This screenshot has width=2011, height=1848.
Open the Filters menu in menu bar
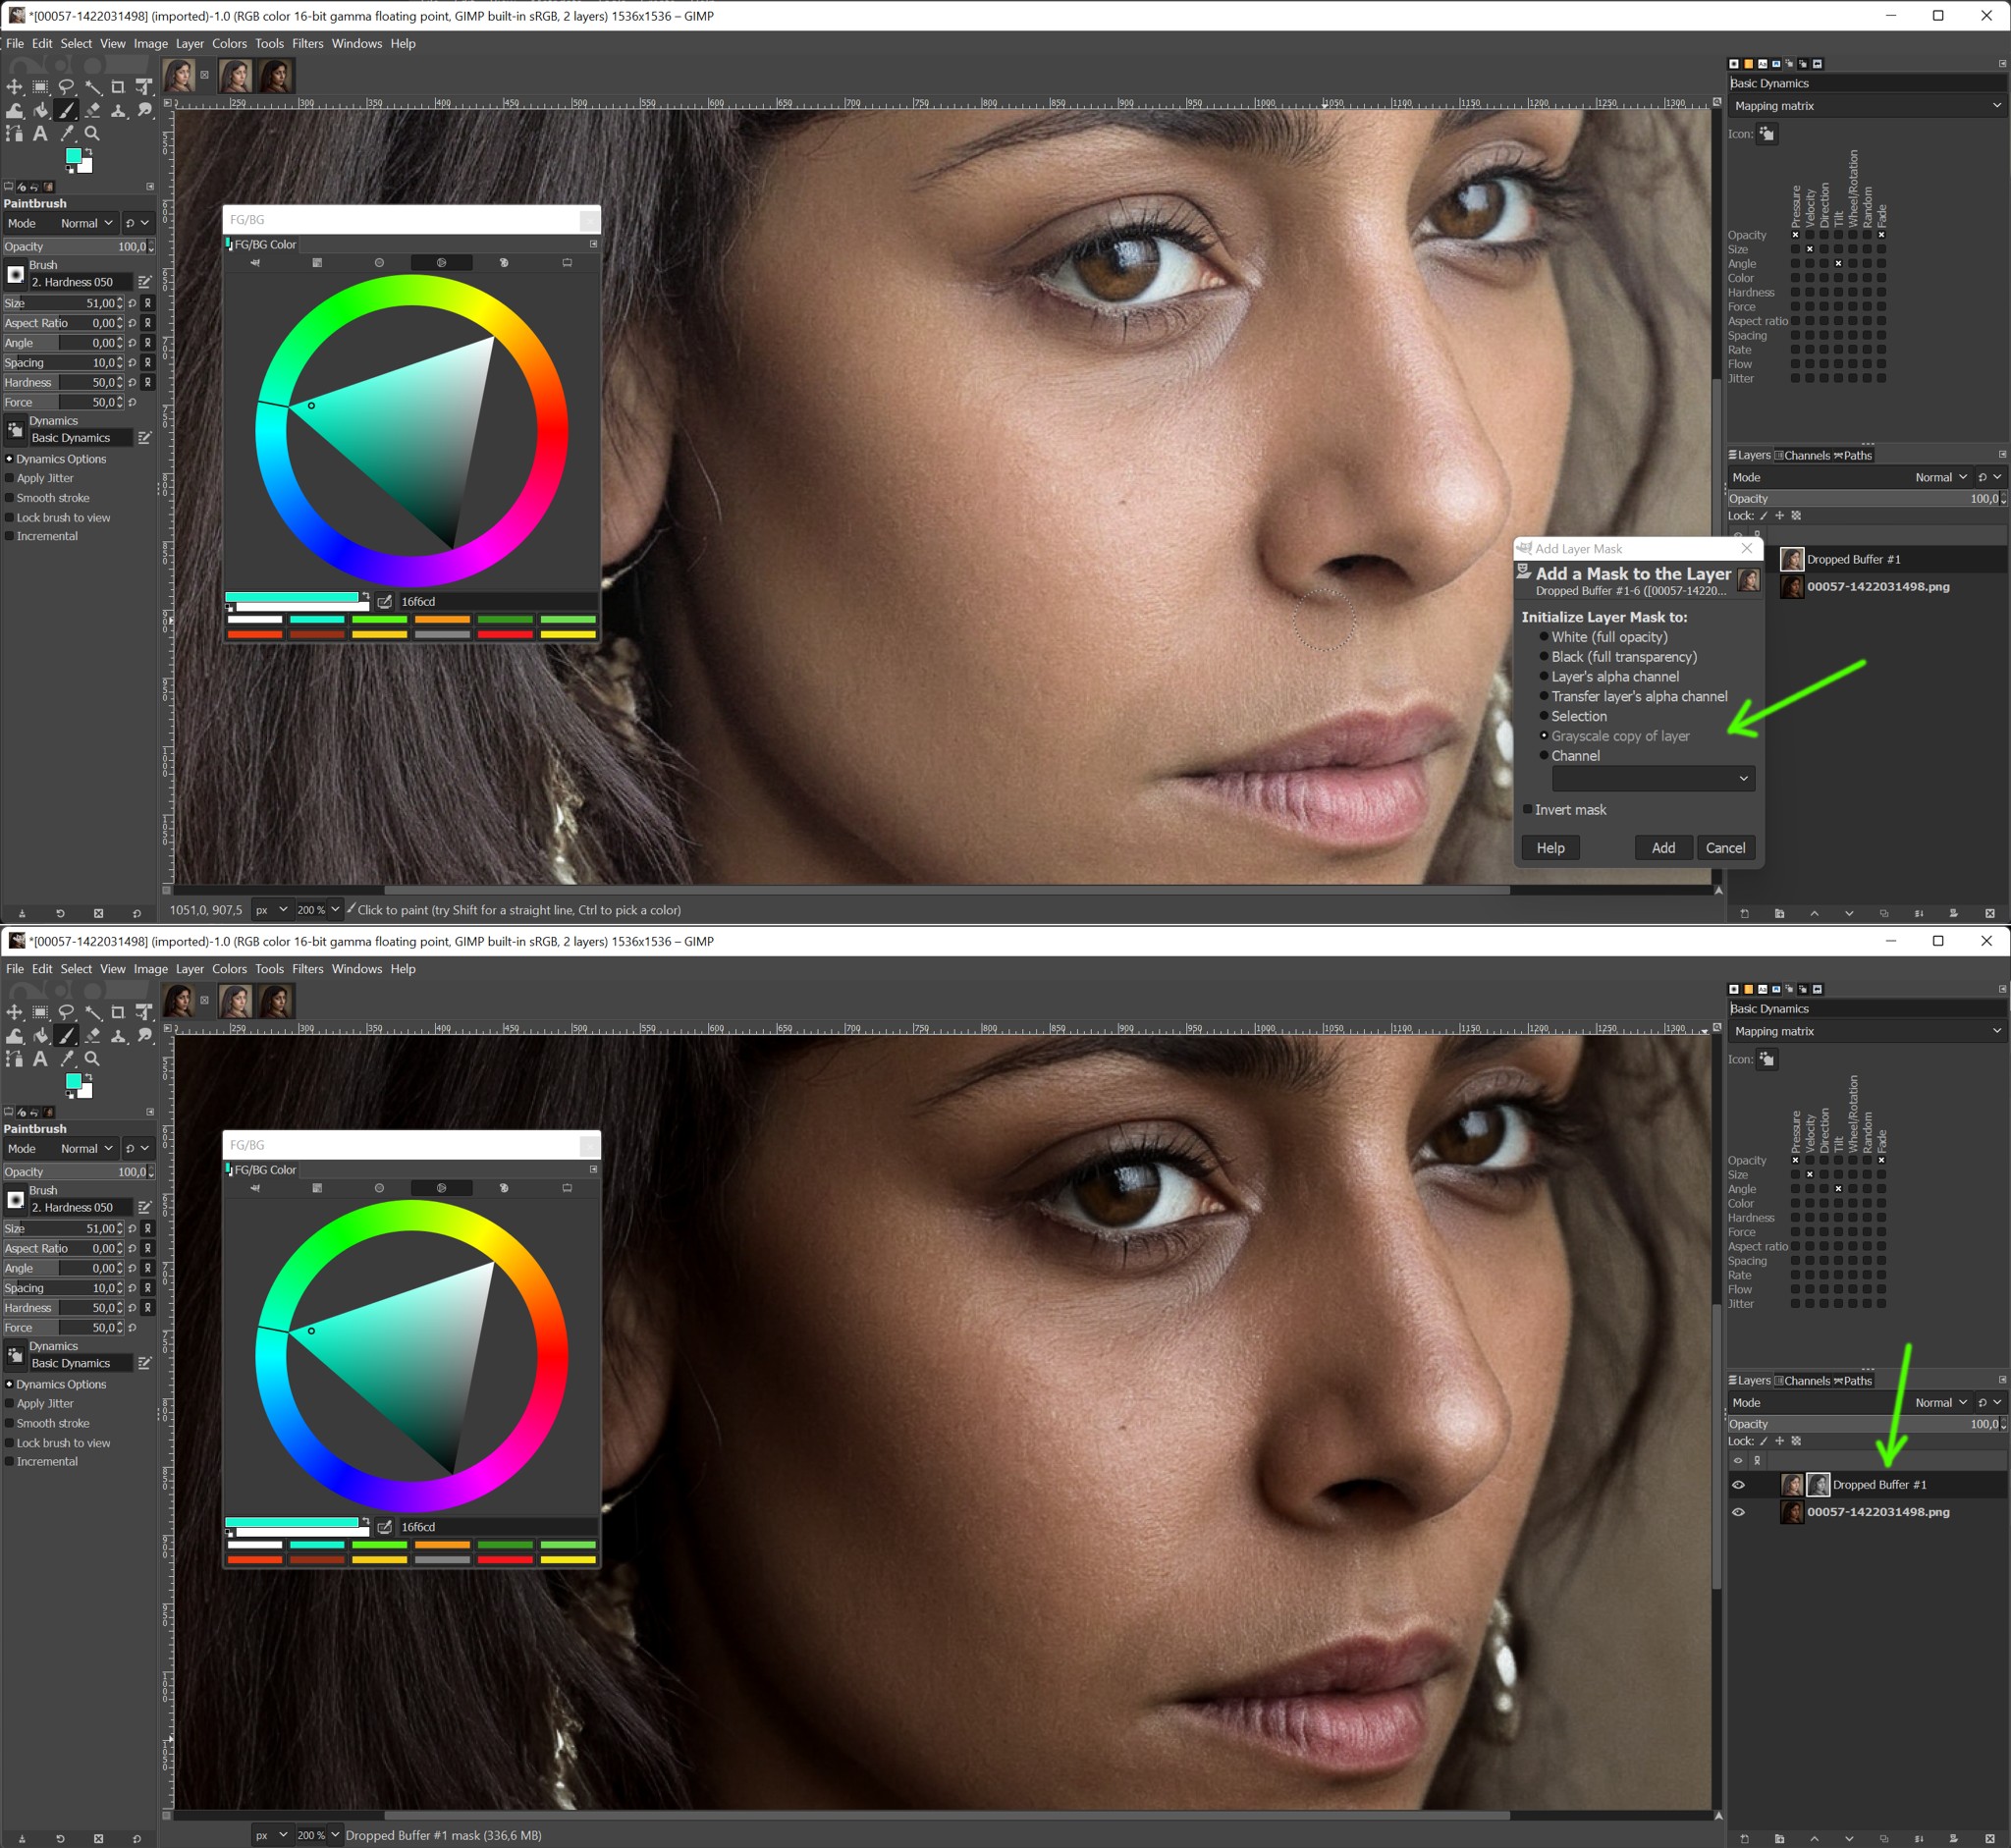click(x=310, y=42)
